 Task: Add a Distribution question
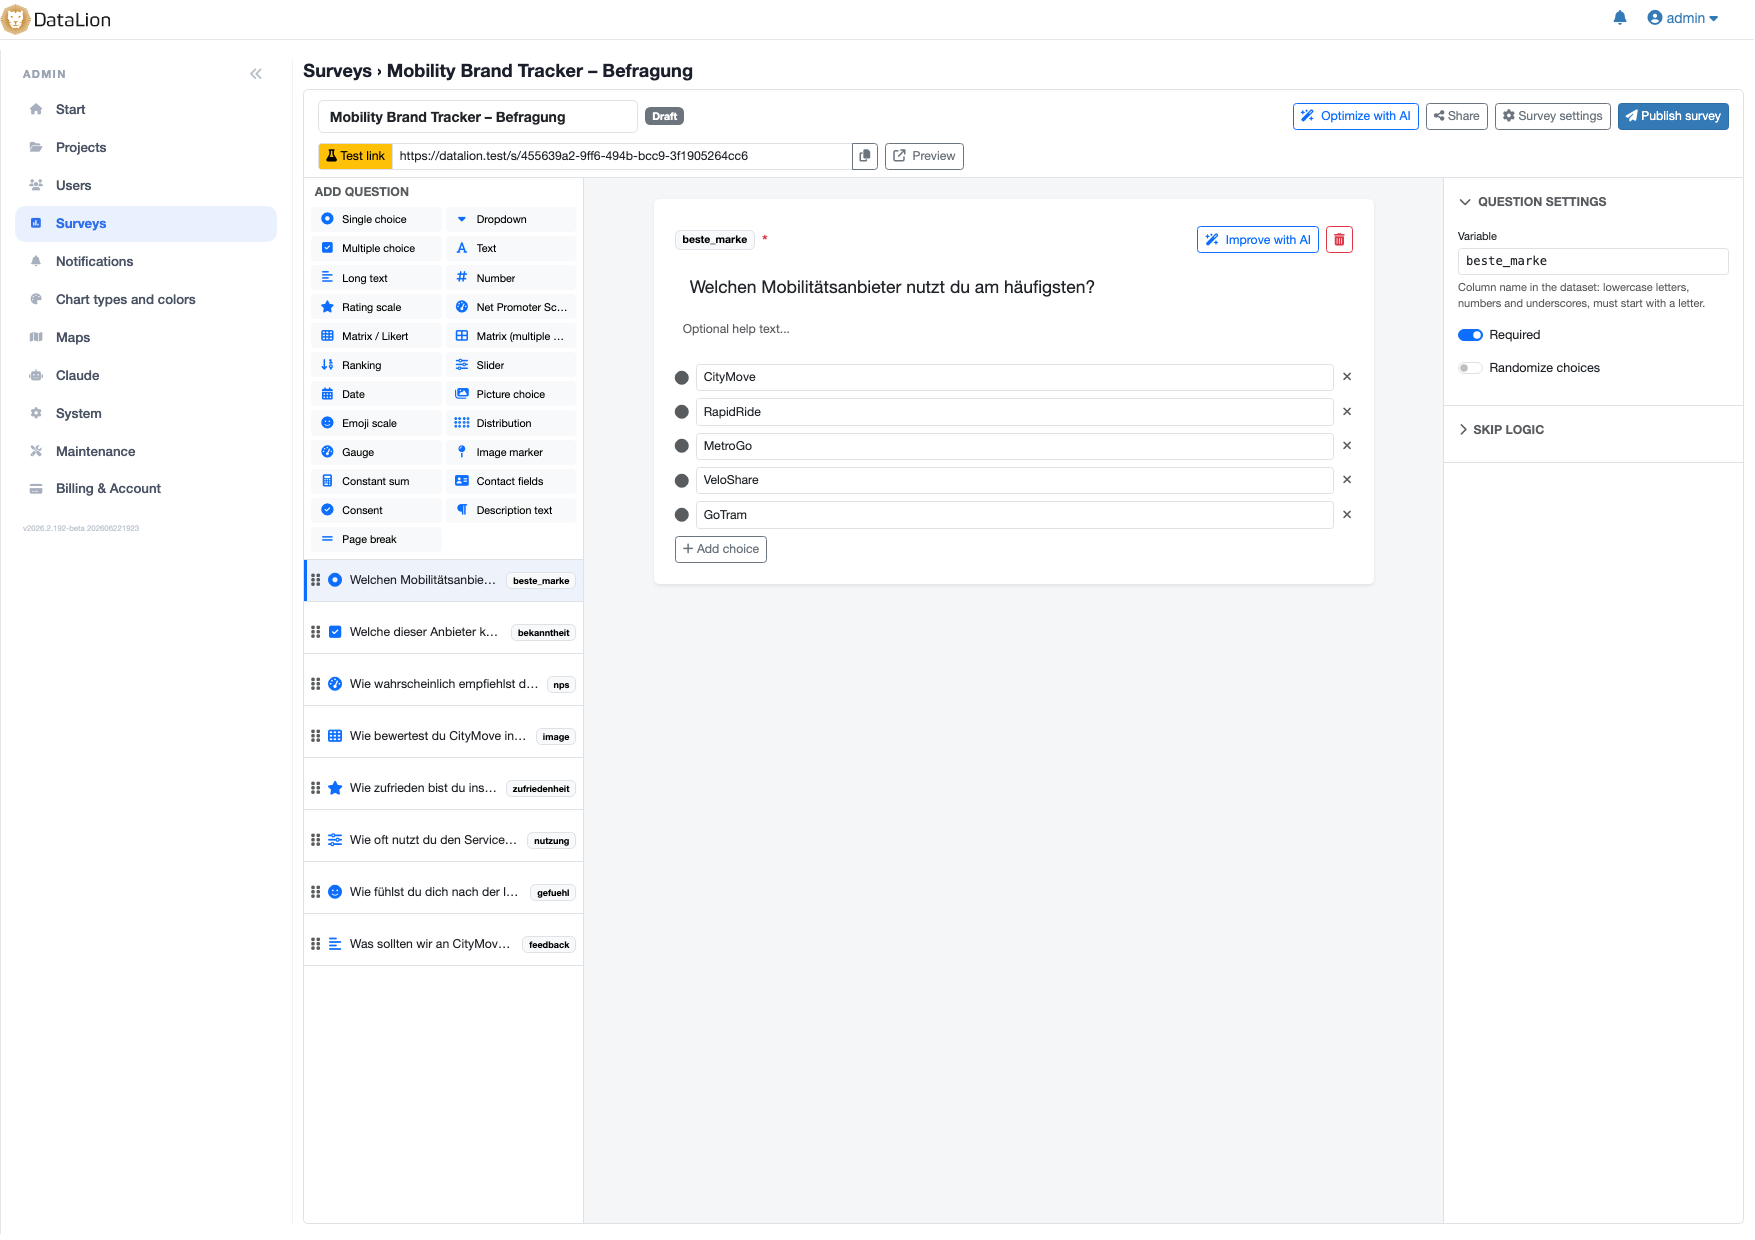coord(511,423)
